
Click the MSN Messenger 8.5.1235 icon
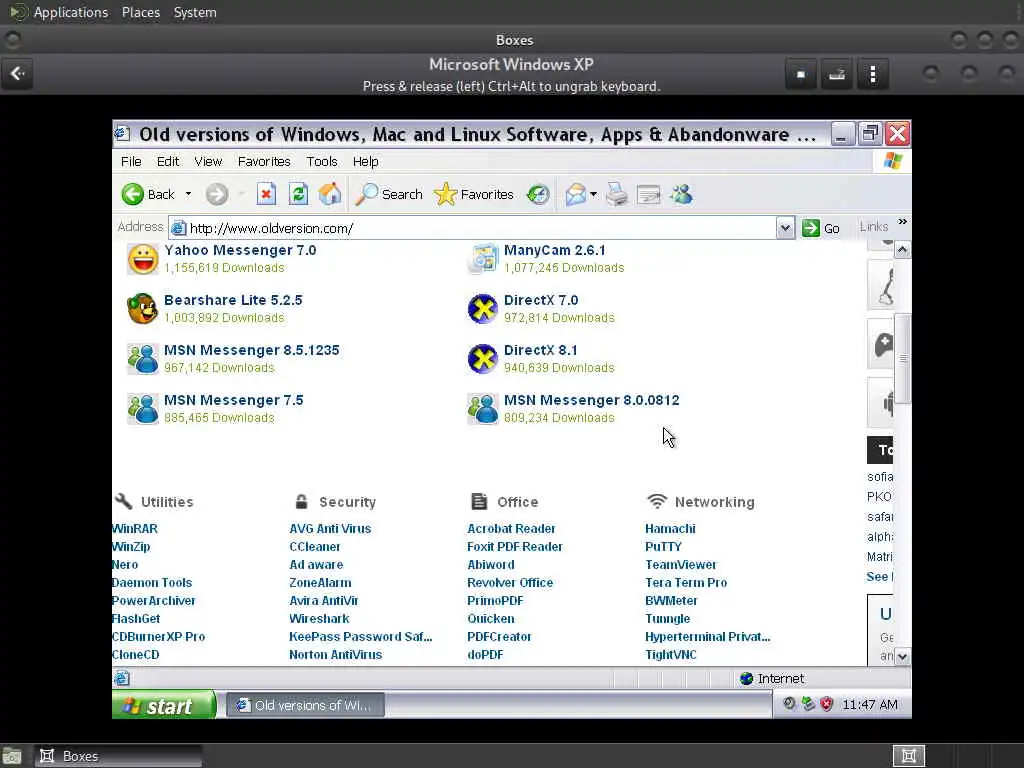coord(143,359)
